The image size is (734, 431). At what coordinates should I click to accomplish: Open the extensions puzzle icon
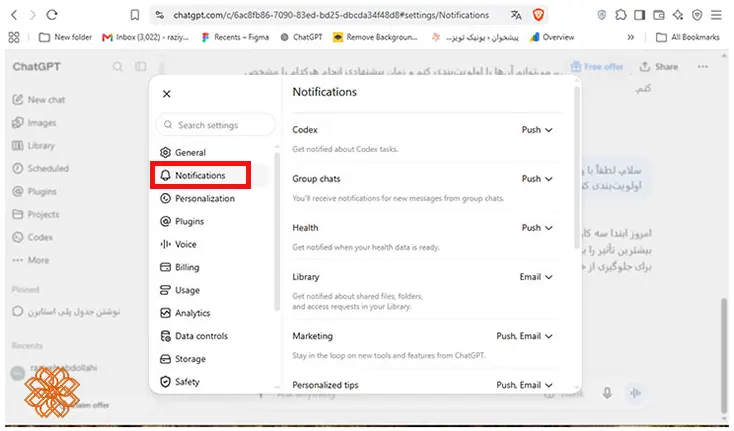coord(621,15)
